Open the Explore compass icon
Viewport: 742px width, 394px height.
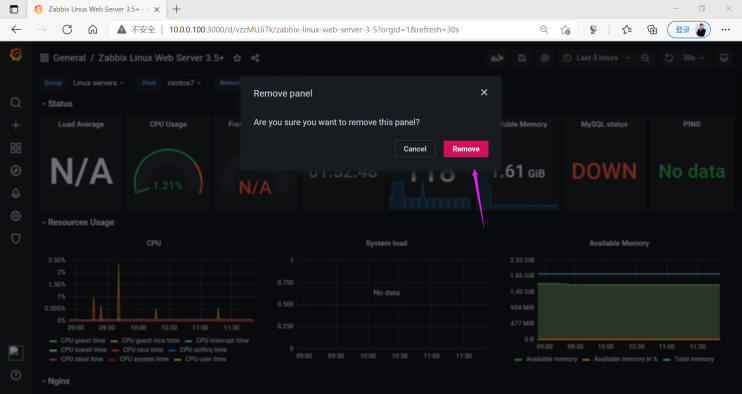point(16,171)
